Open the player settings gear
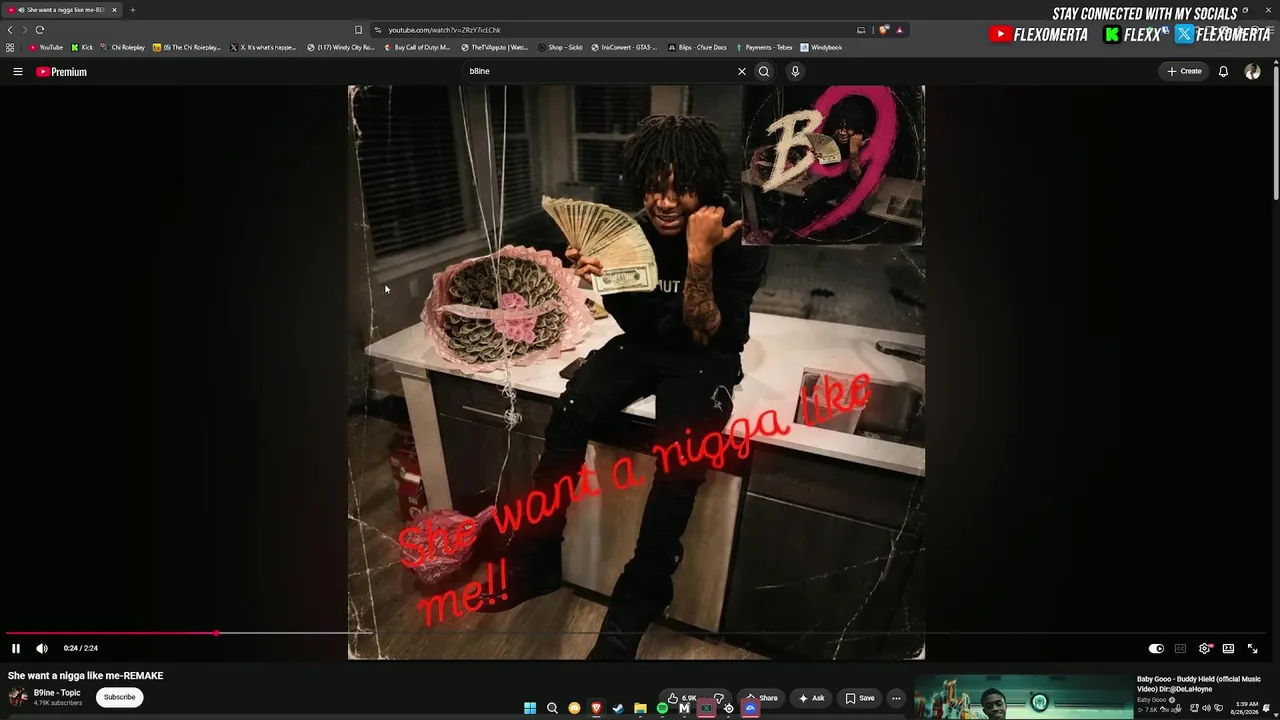Screen dimensions: 1280x720 click(1204, 649)
